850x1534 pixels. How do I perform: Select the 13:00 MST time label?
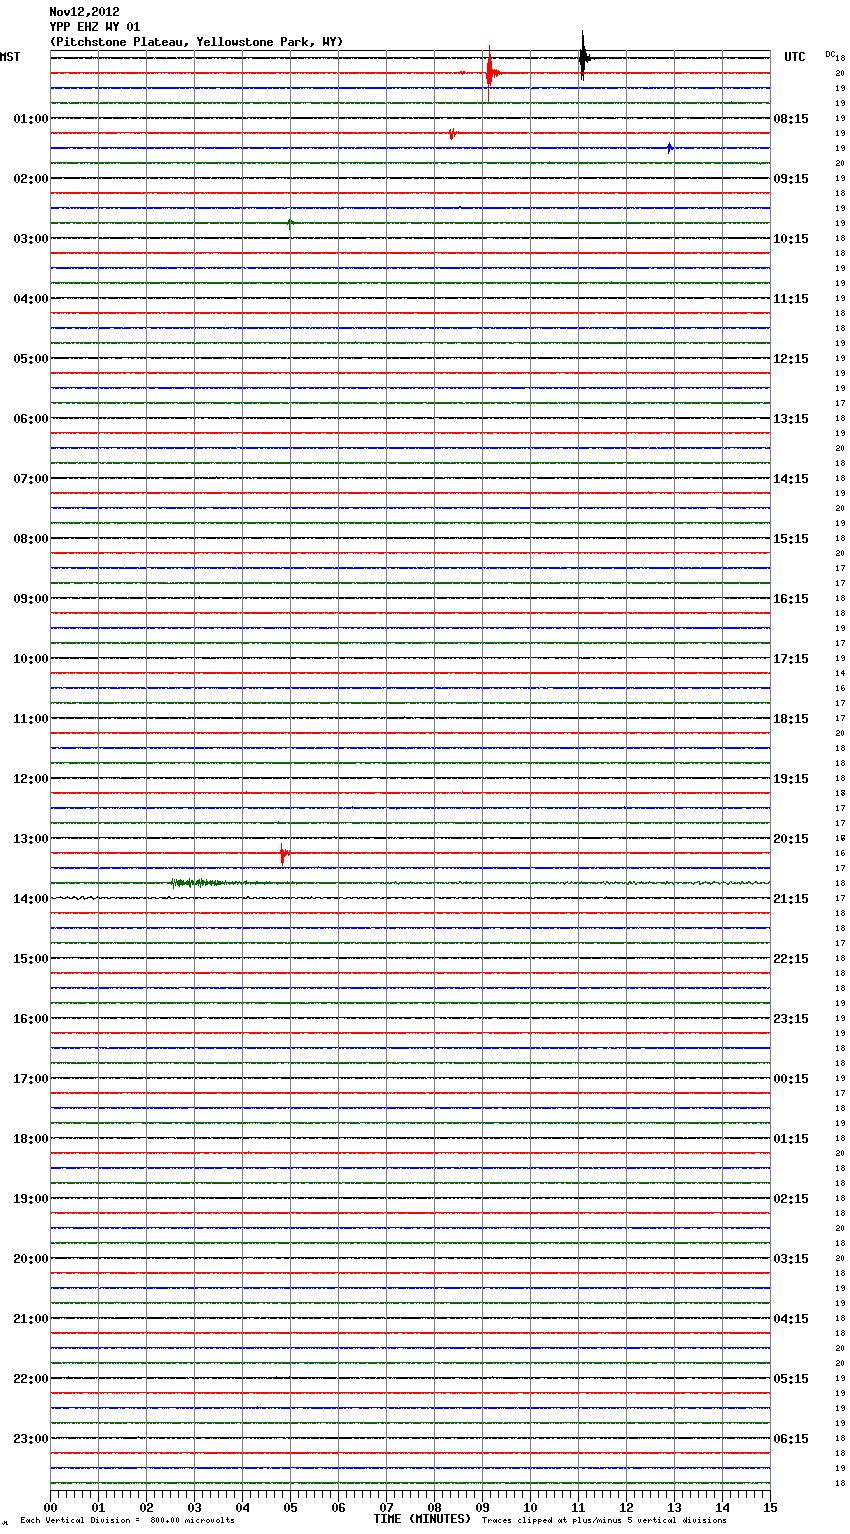coord(31,839)
